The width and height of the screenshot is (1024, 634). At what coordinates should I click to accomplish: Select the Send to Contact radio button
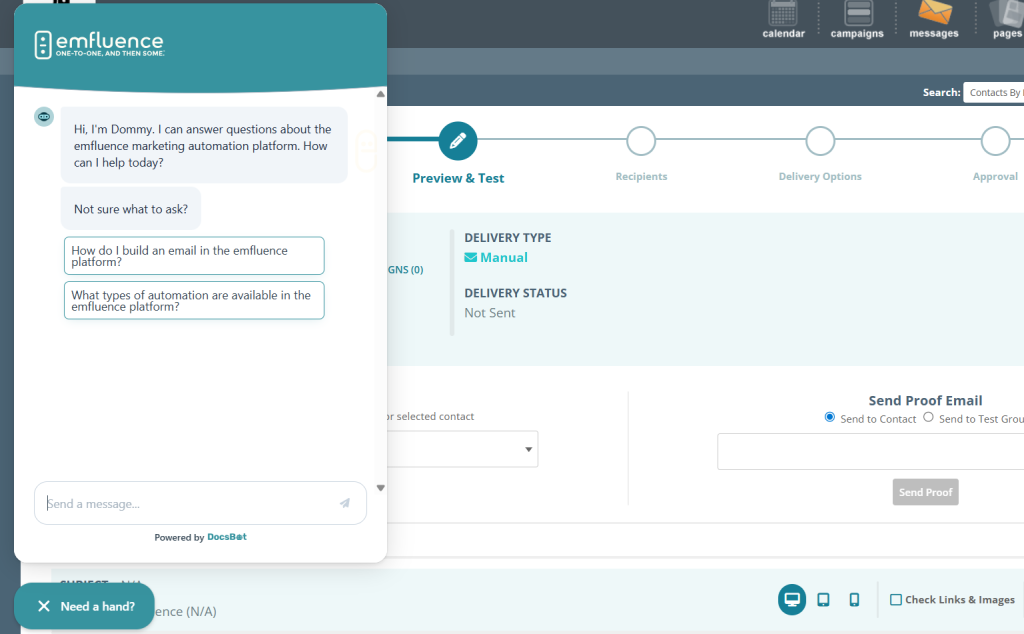pyautogui.click(x=830, y=417)
